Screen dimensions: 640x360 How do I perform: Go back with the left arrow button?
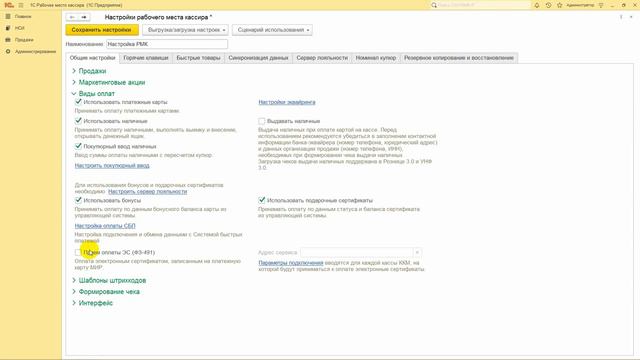click(x=72, y=17)
